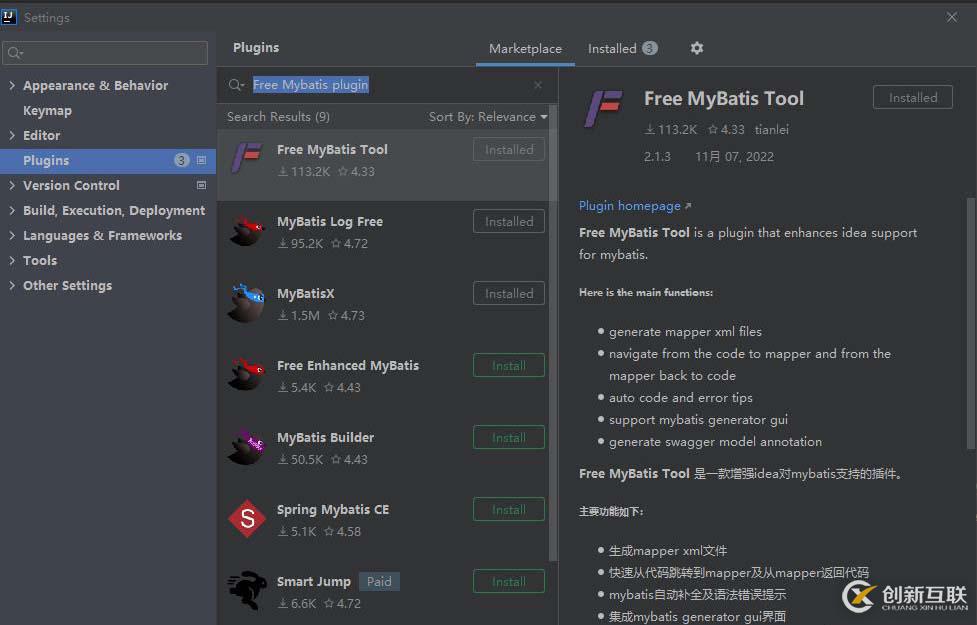Switch to the Marketplace tab
977x625 pixels.
tap(525, 49)
